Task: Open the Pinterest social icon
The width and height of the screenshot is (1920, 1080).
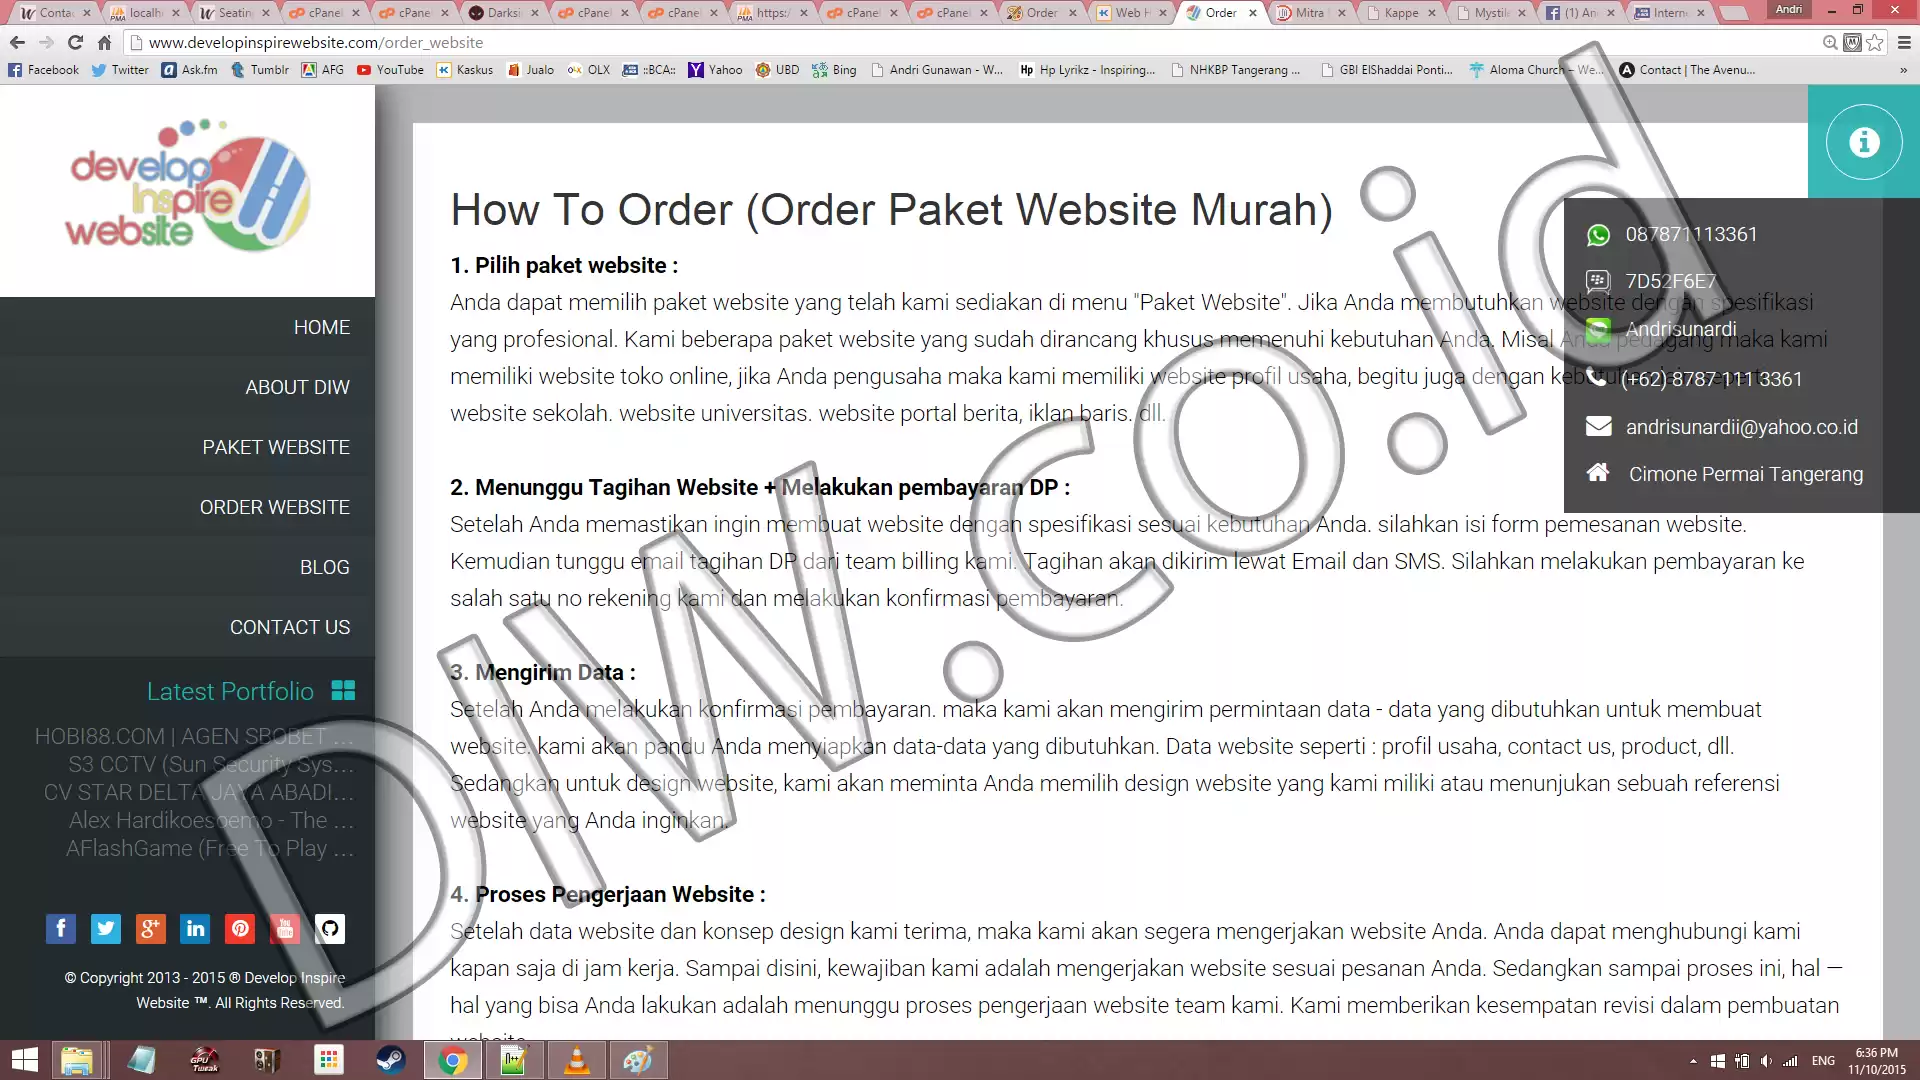Action: point(241,929)
